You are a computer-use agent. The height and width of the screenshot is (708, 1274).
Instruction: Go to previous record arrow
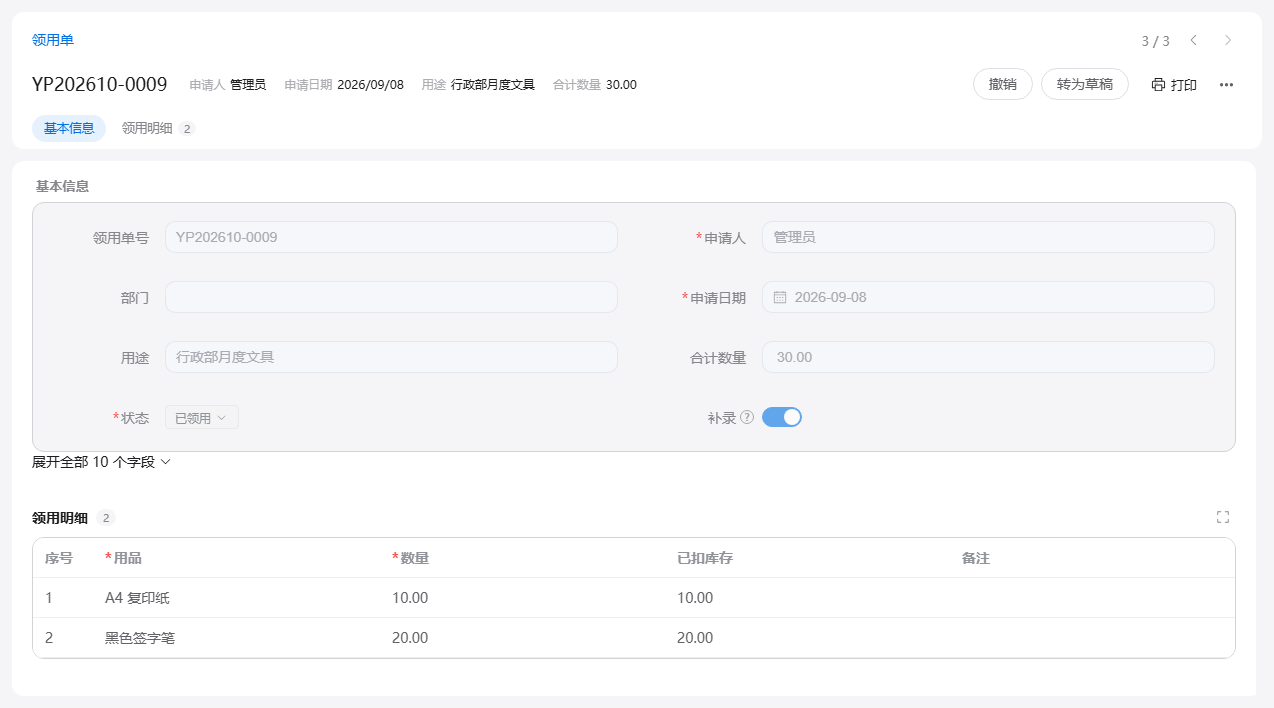[1193, 40]
